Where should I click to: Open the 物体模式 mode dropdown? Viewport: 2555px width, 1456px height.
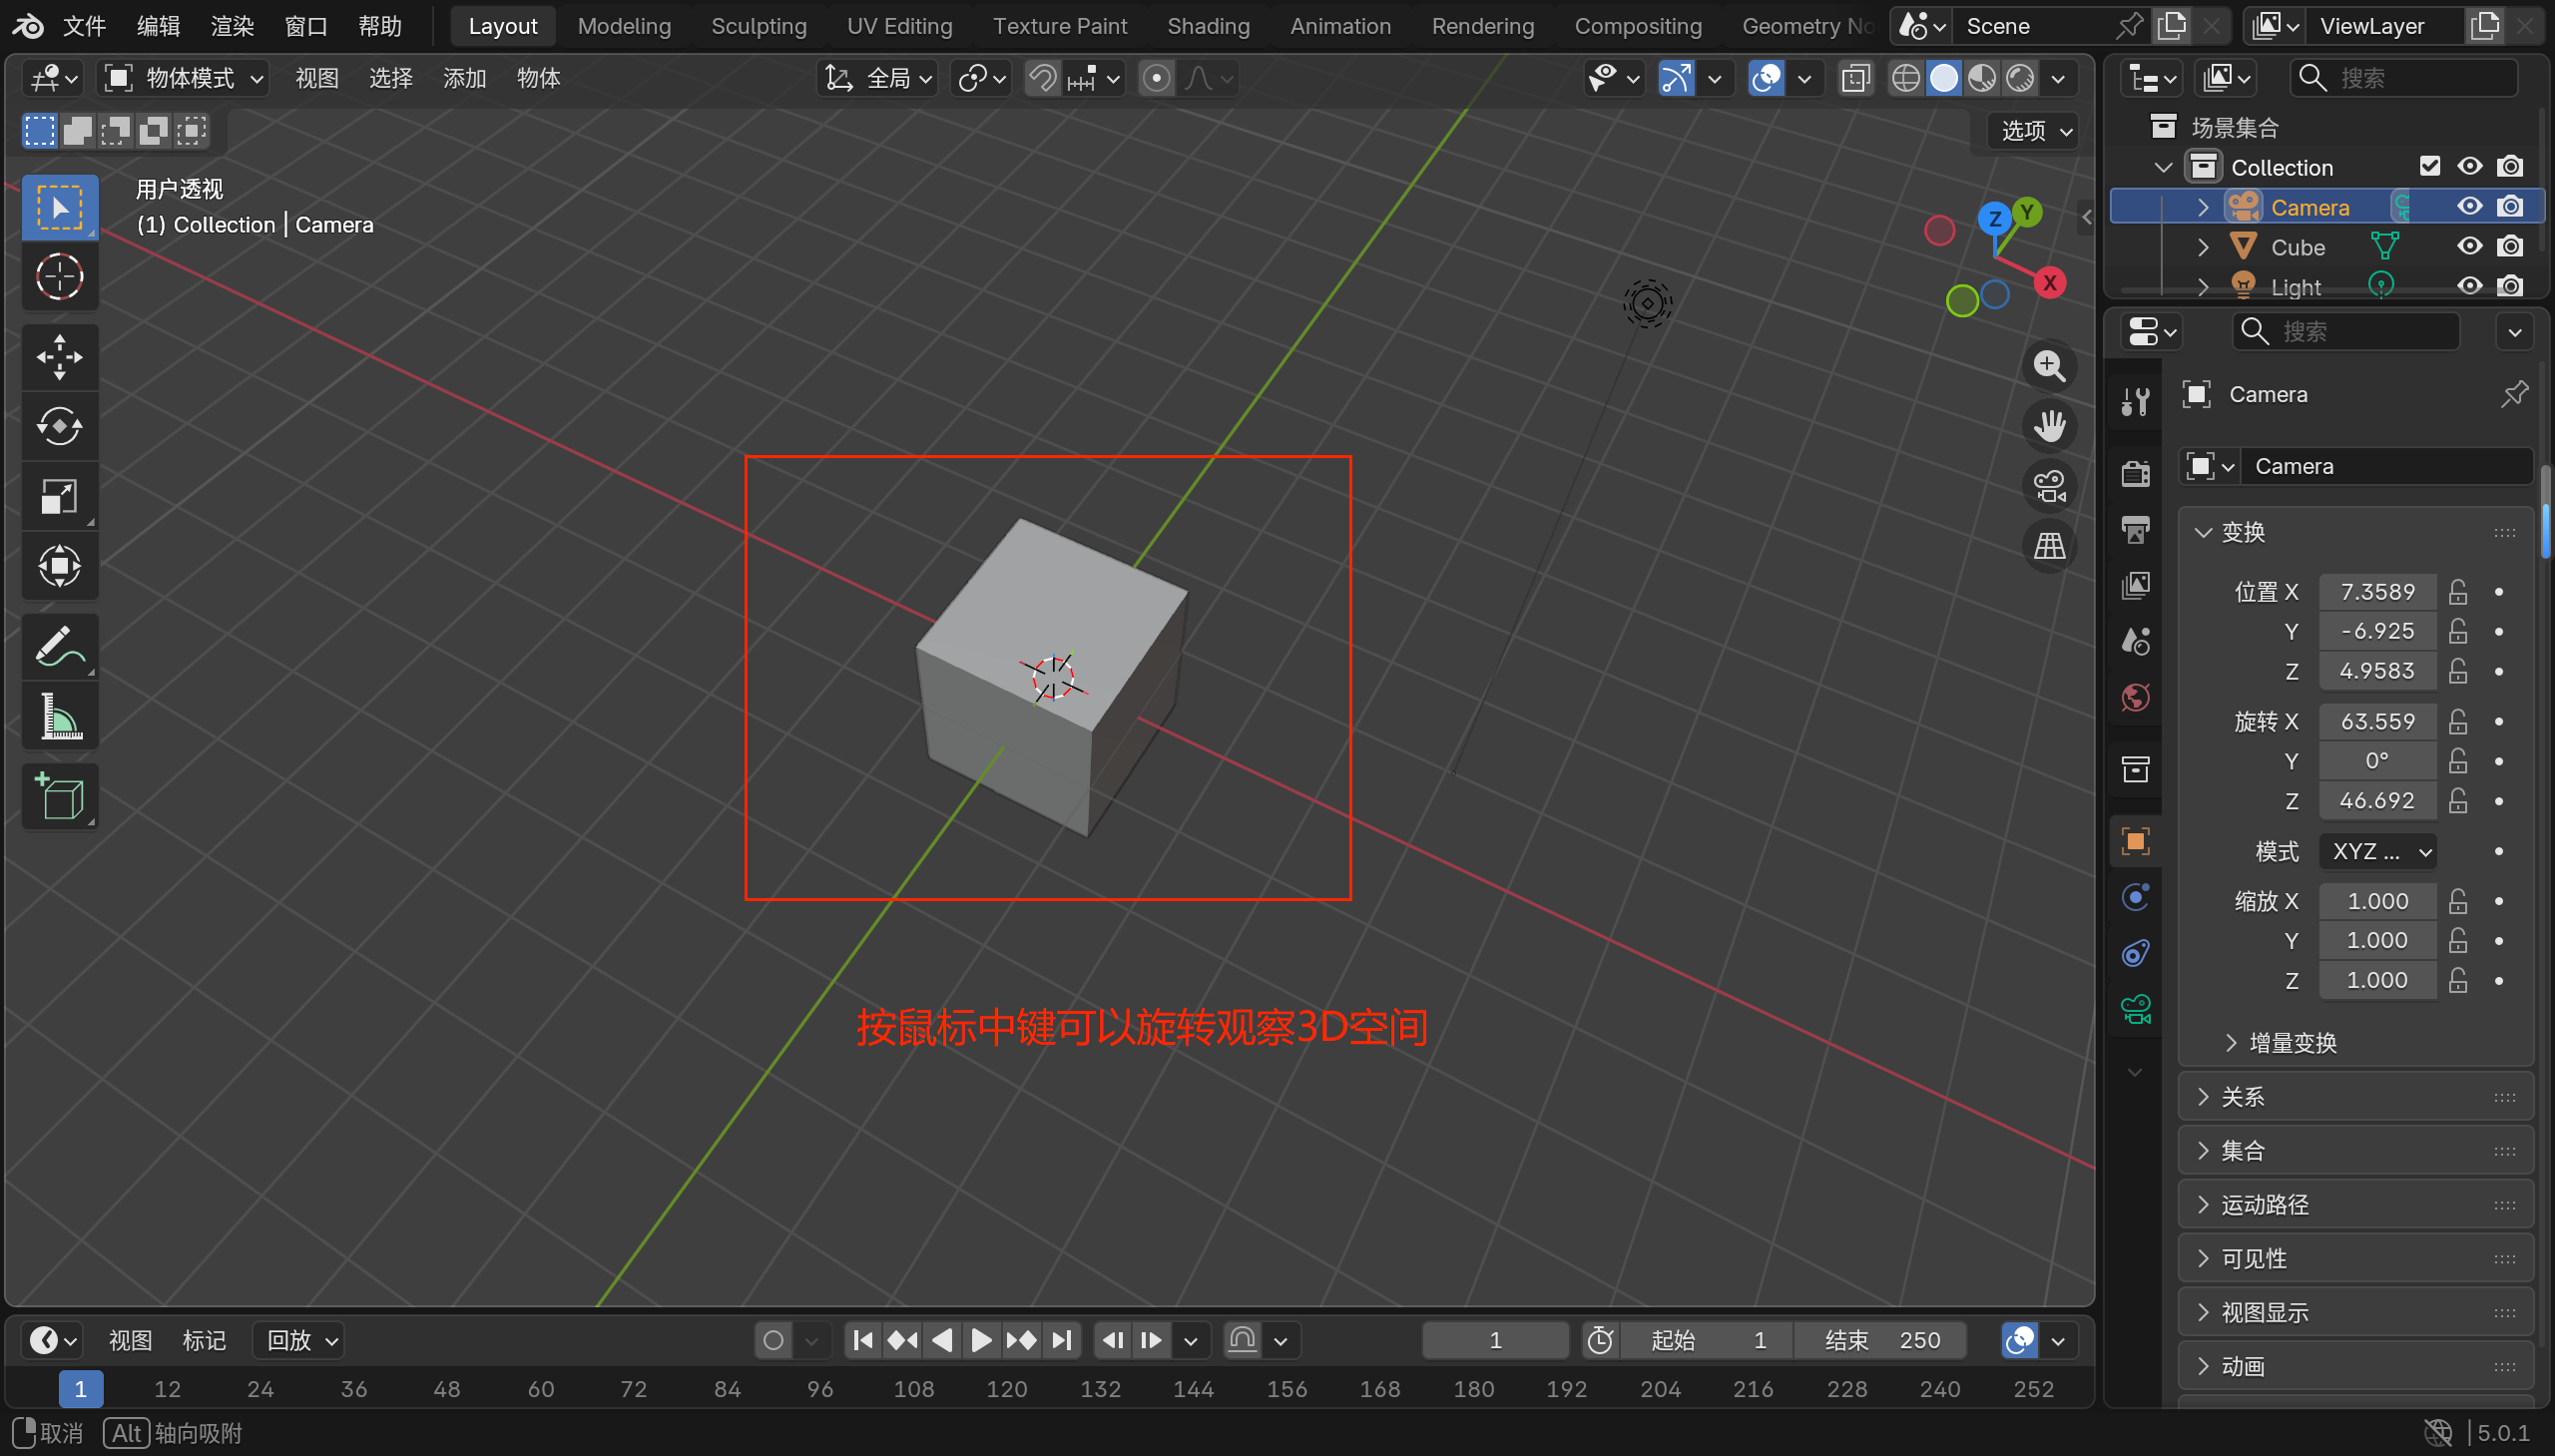click(x=185, y=78)
